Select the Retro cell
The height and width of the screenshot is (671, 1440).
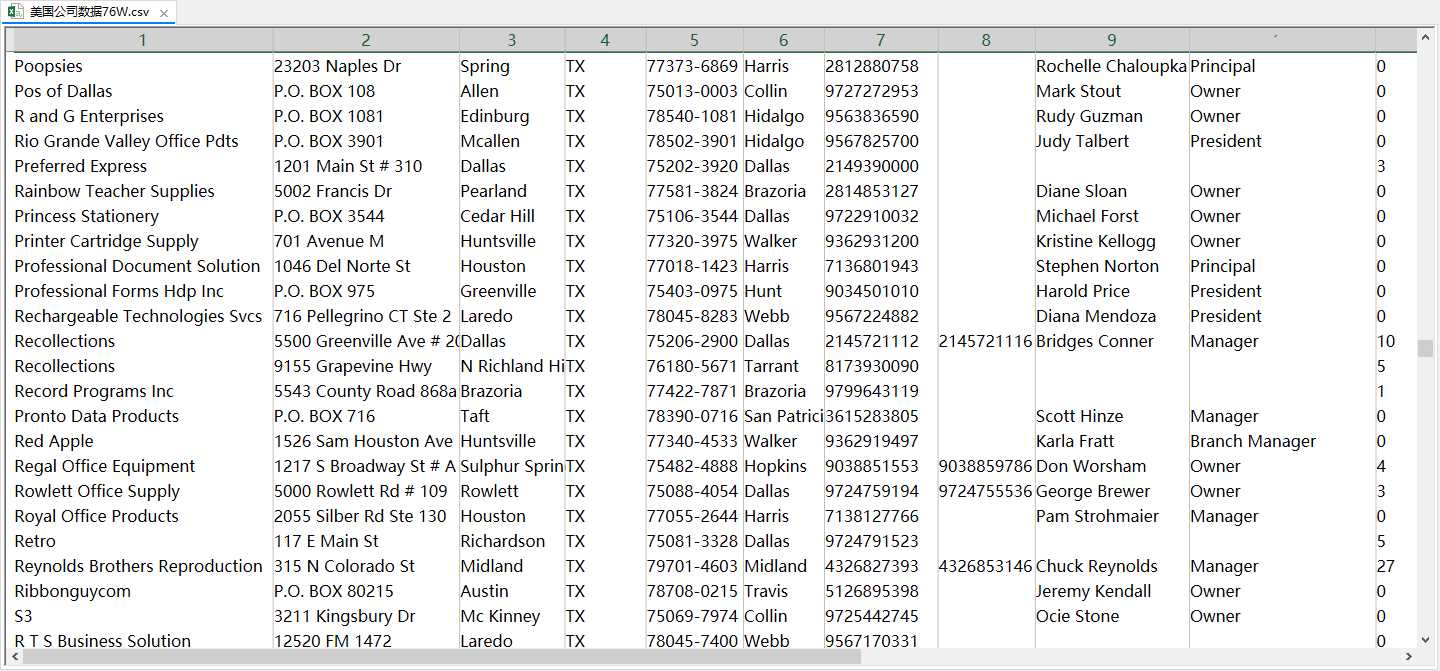143,541
